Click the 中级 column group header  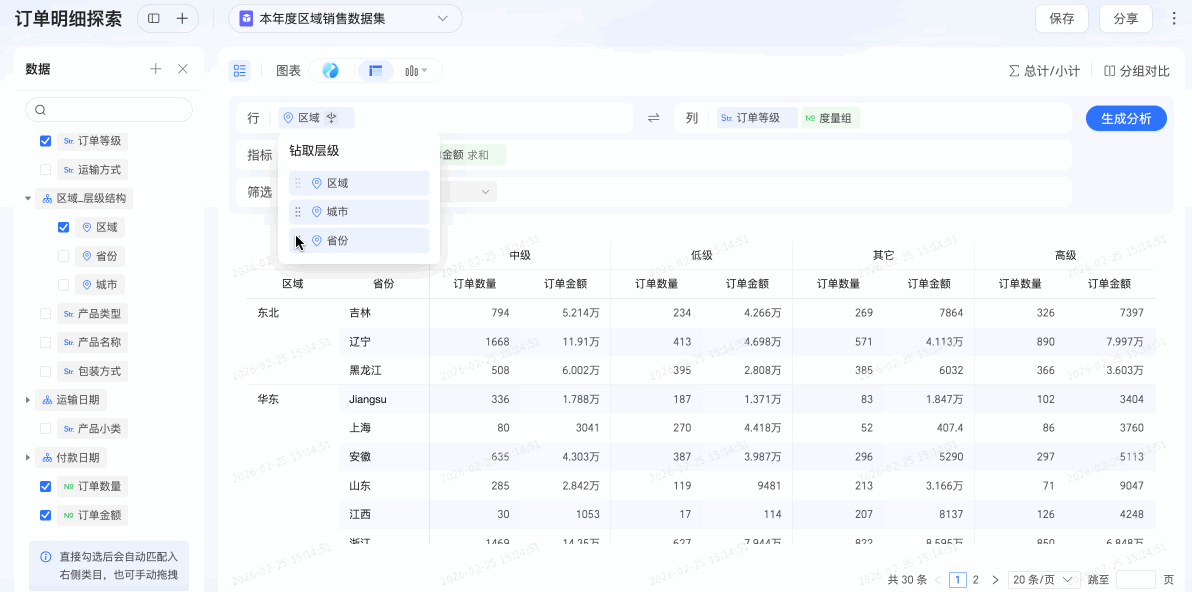coord(520,255)
